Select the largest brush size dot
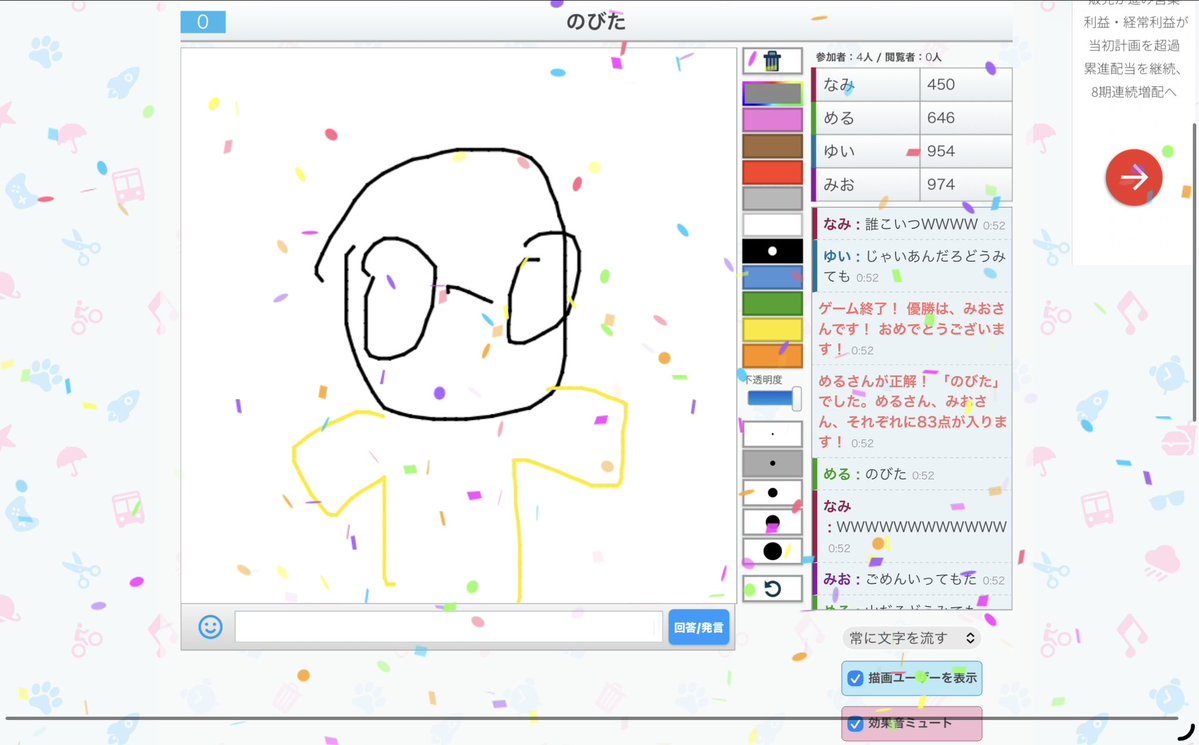Image resolution: width=1199 pixels, height=745 pixels. click(772, 551)
